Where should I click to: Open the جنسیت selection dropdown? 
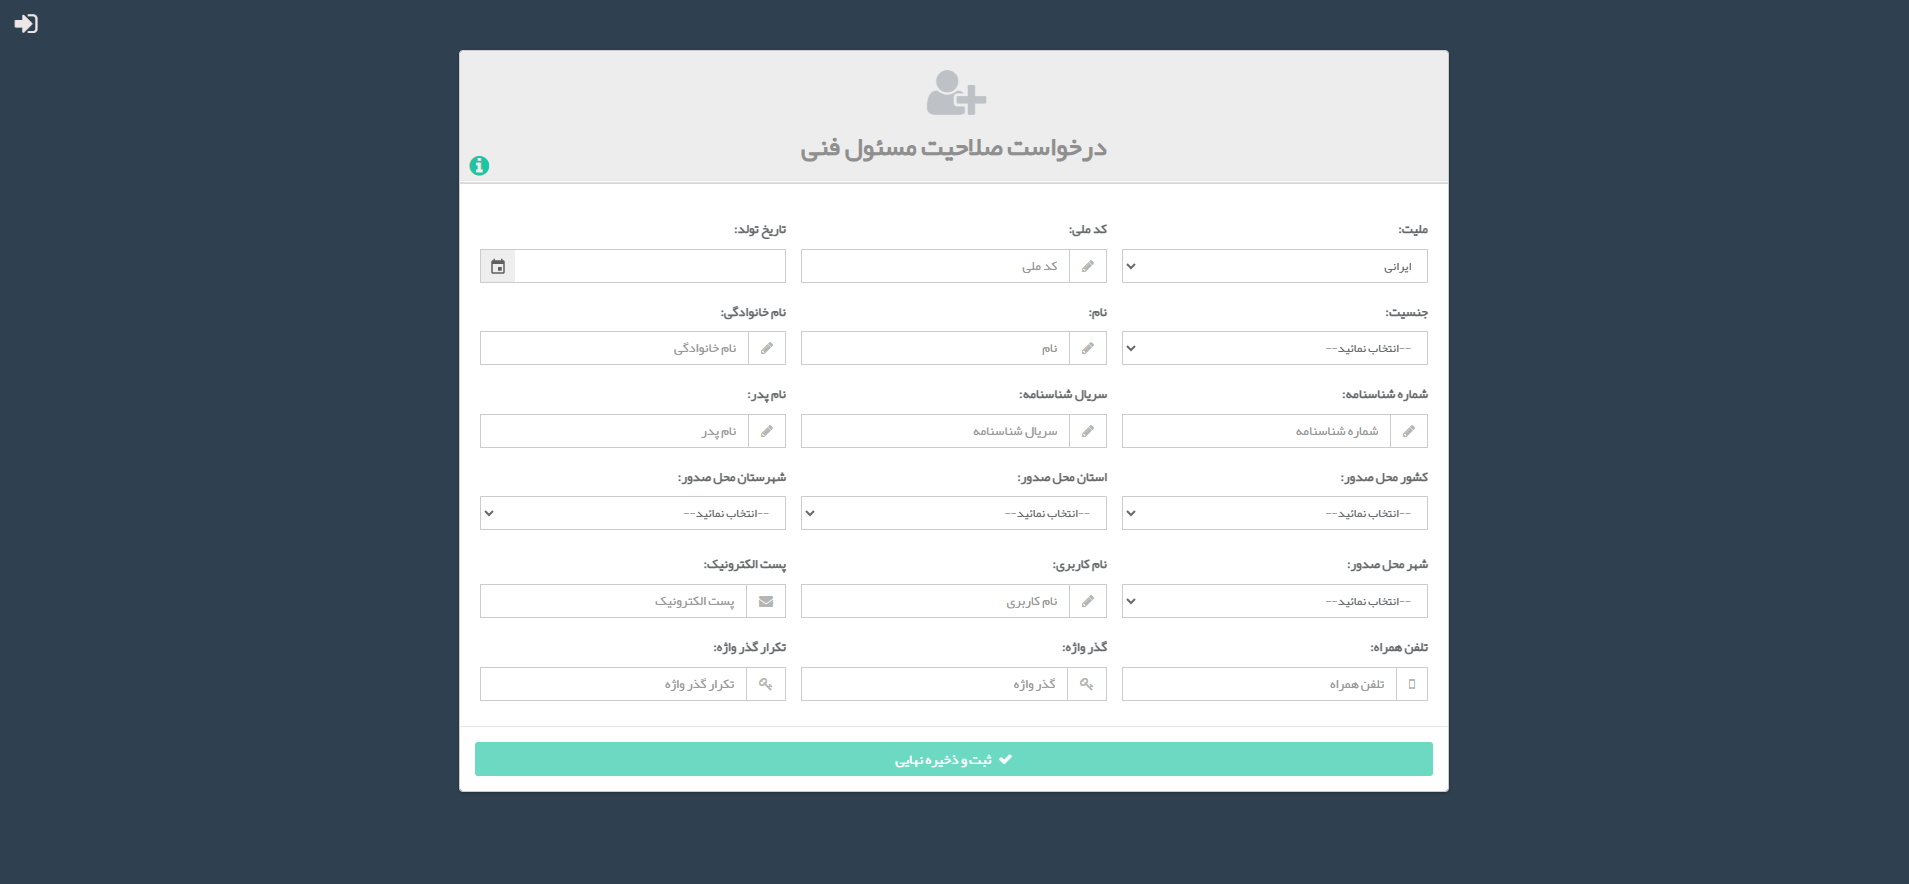[1273, 348]
